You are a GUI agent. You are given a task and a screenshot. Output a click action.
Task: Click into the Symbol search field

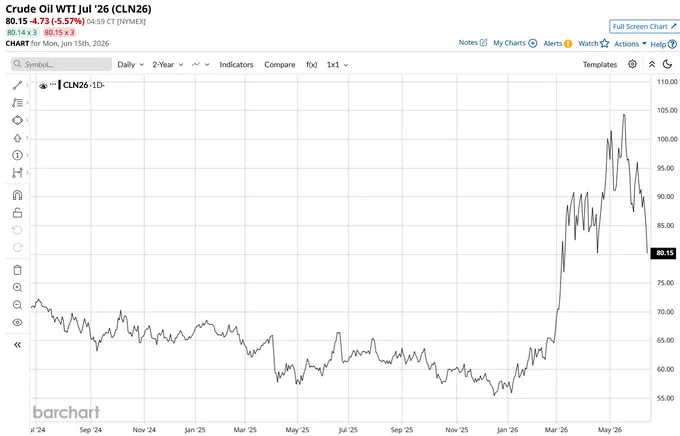tap(61, 64)
